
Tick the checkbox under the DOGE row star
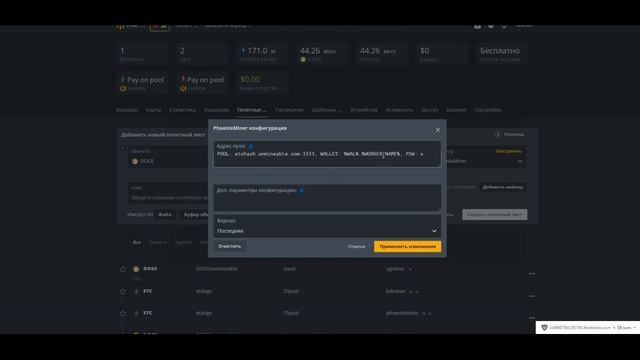(123, 279)
